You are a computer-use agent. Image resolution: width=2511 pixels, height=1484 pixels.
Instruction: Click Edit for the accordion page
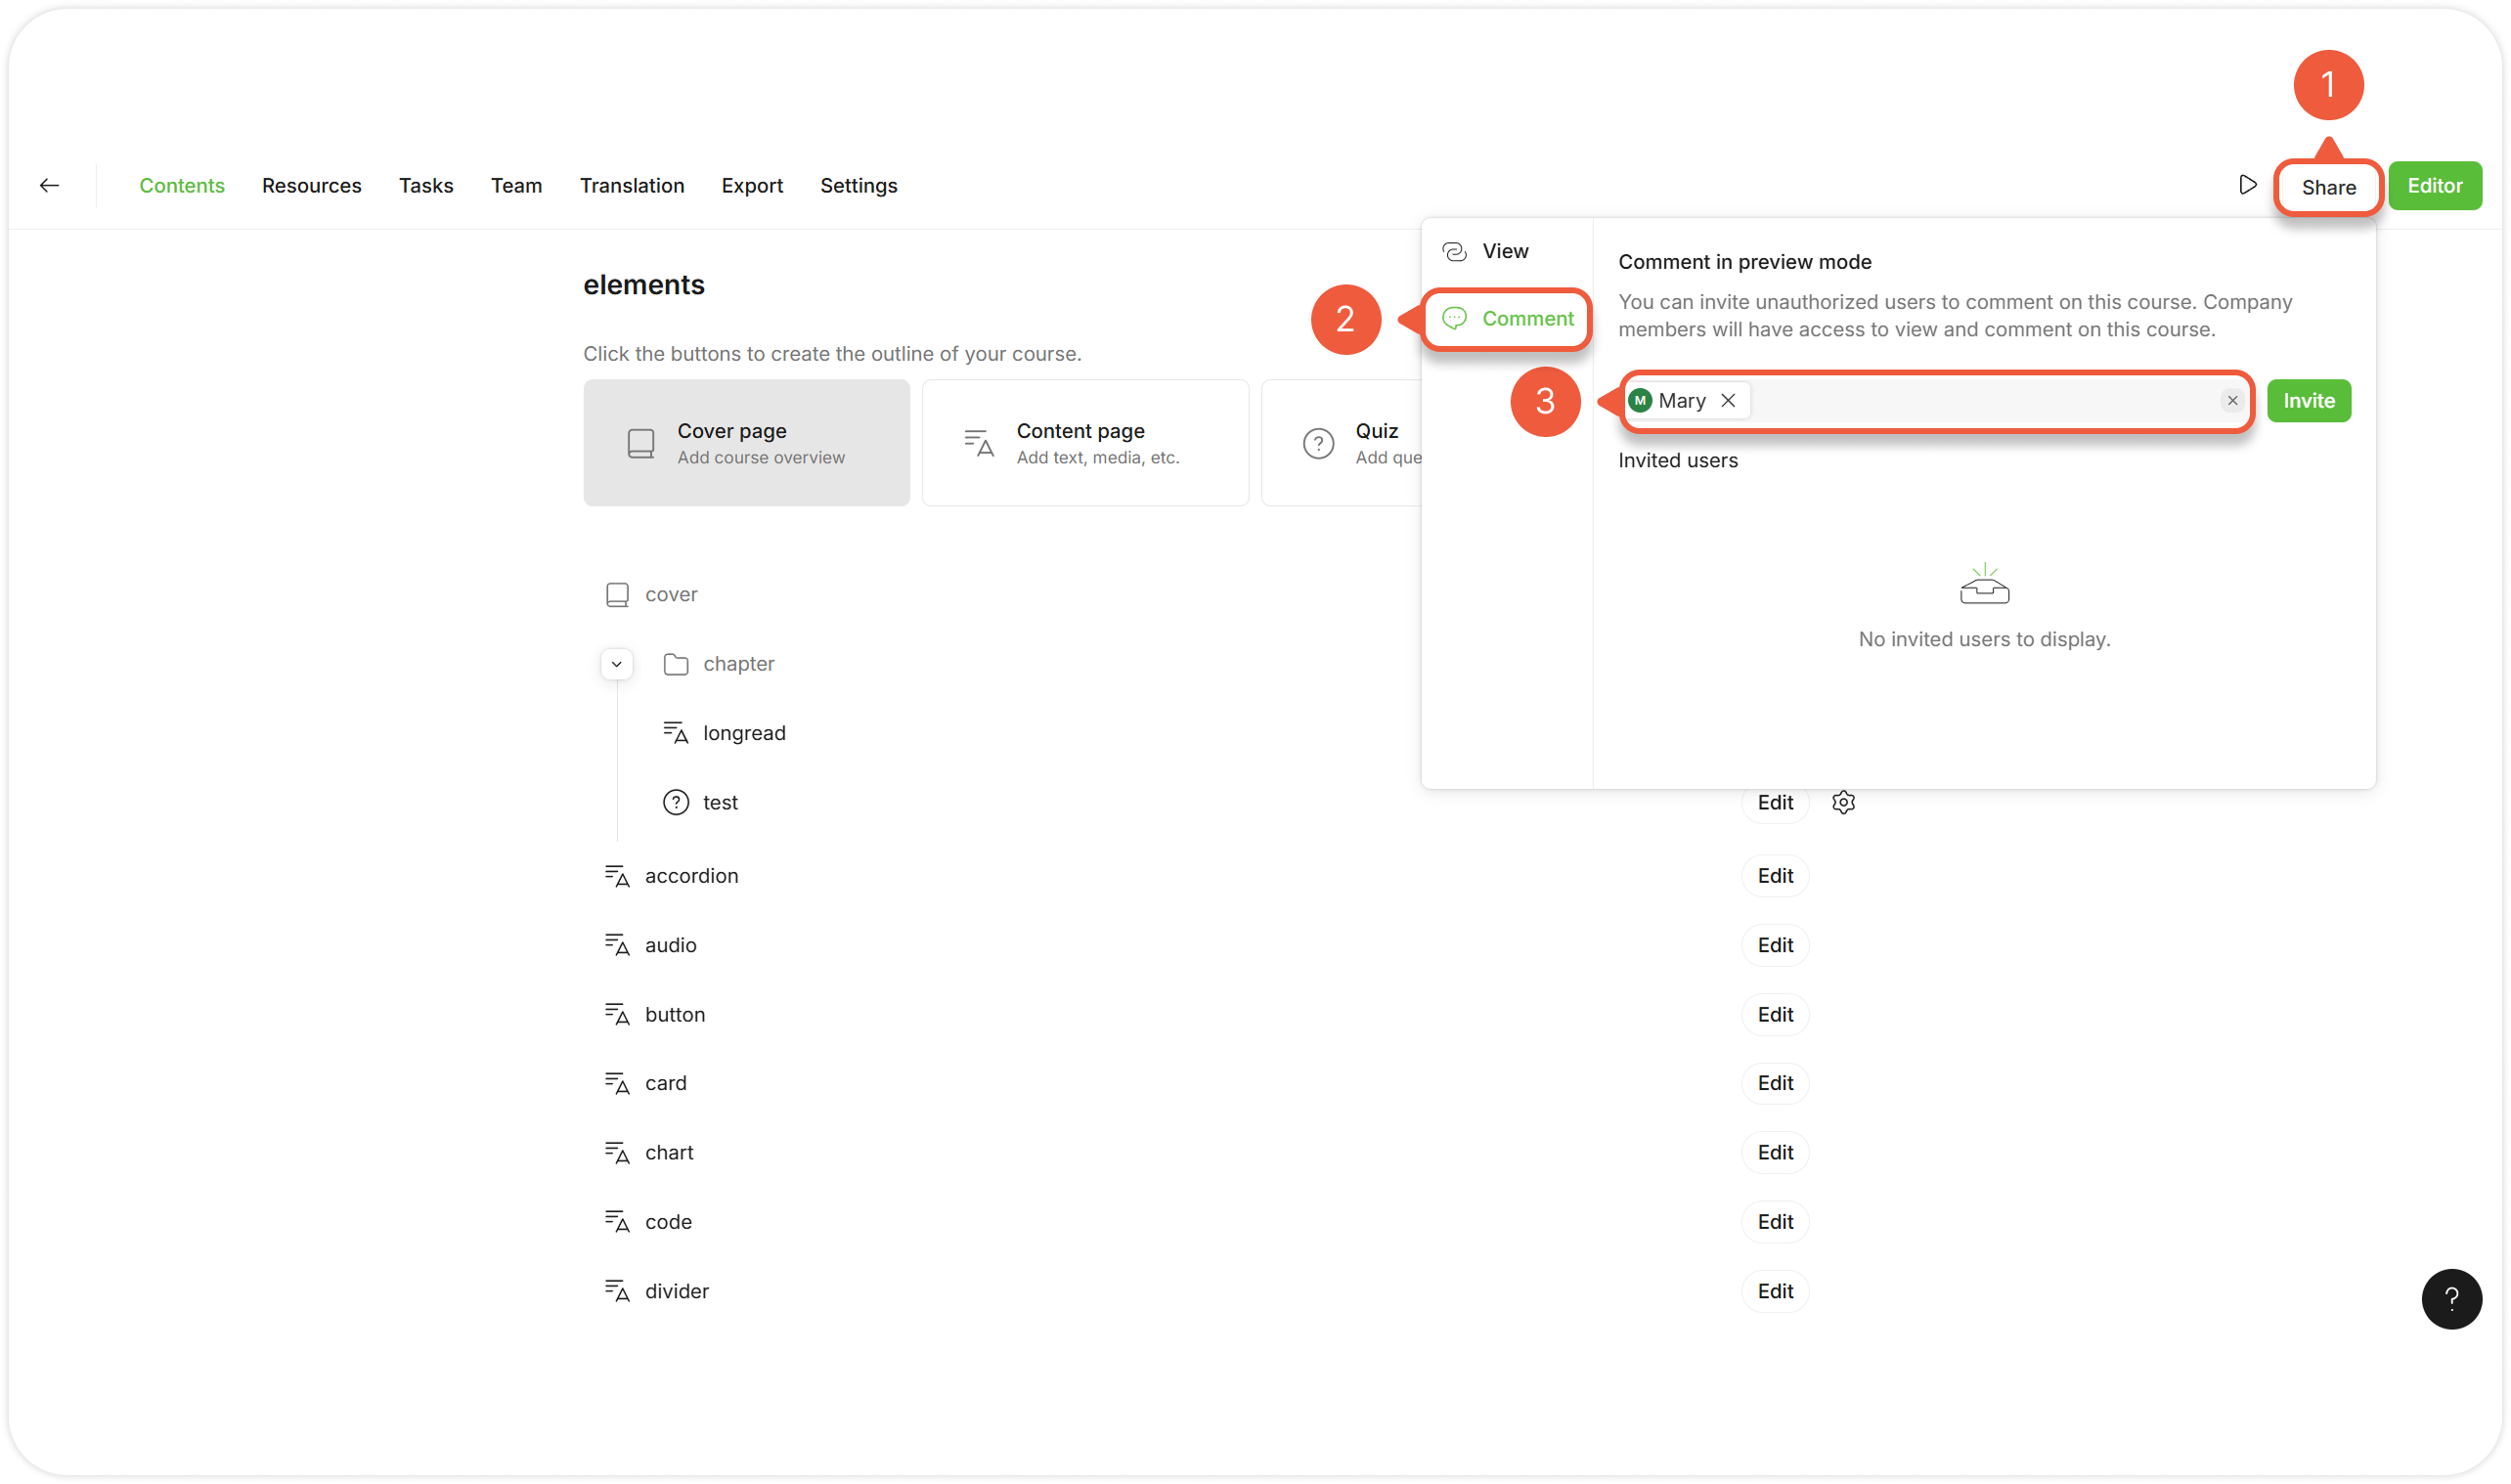(x=1774, y=875)
